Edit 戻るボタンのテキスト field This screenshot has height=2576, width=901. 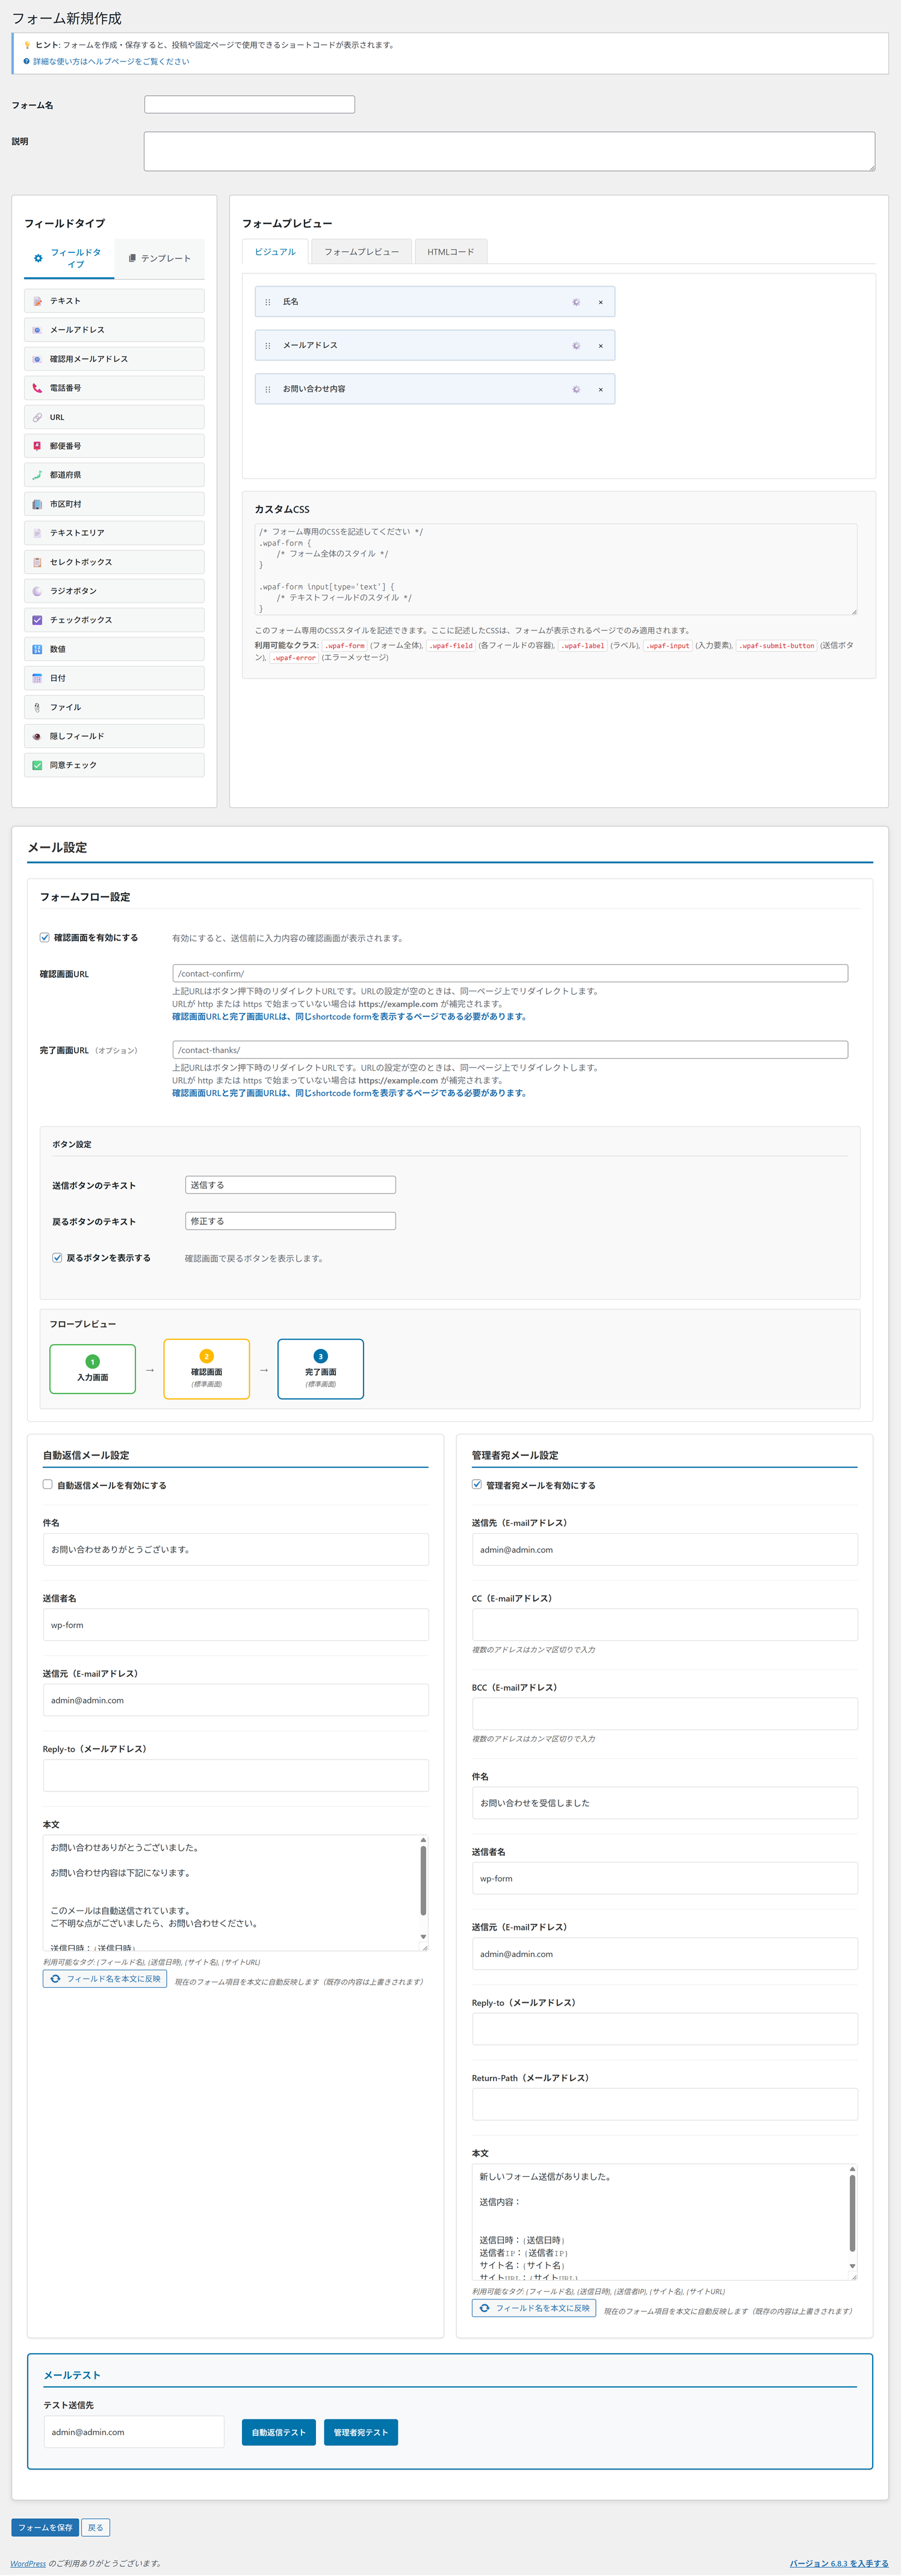[x=291, y=1221]
